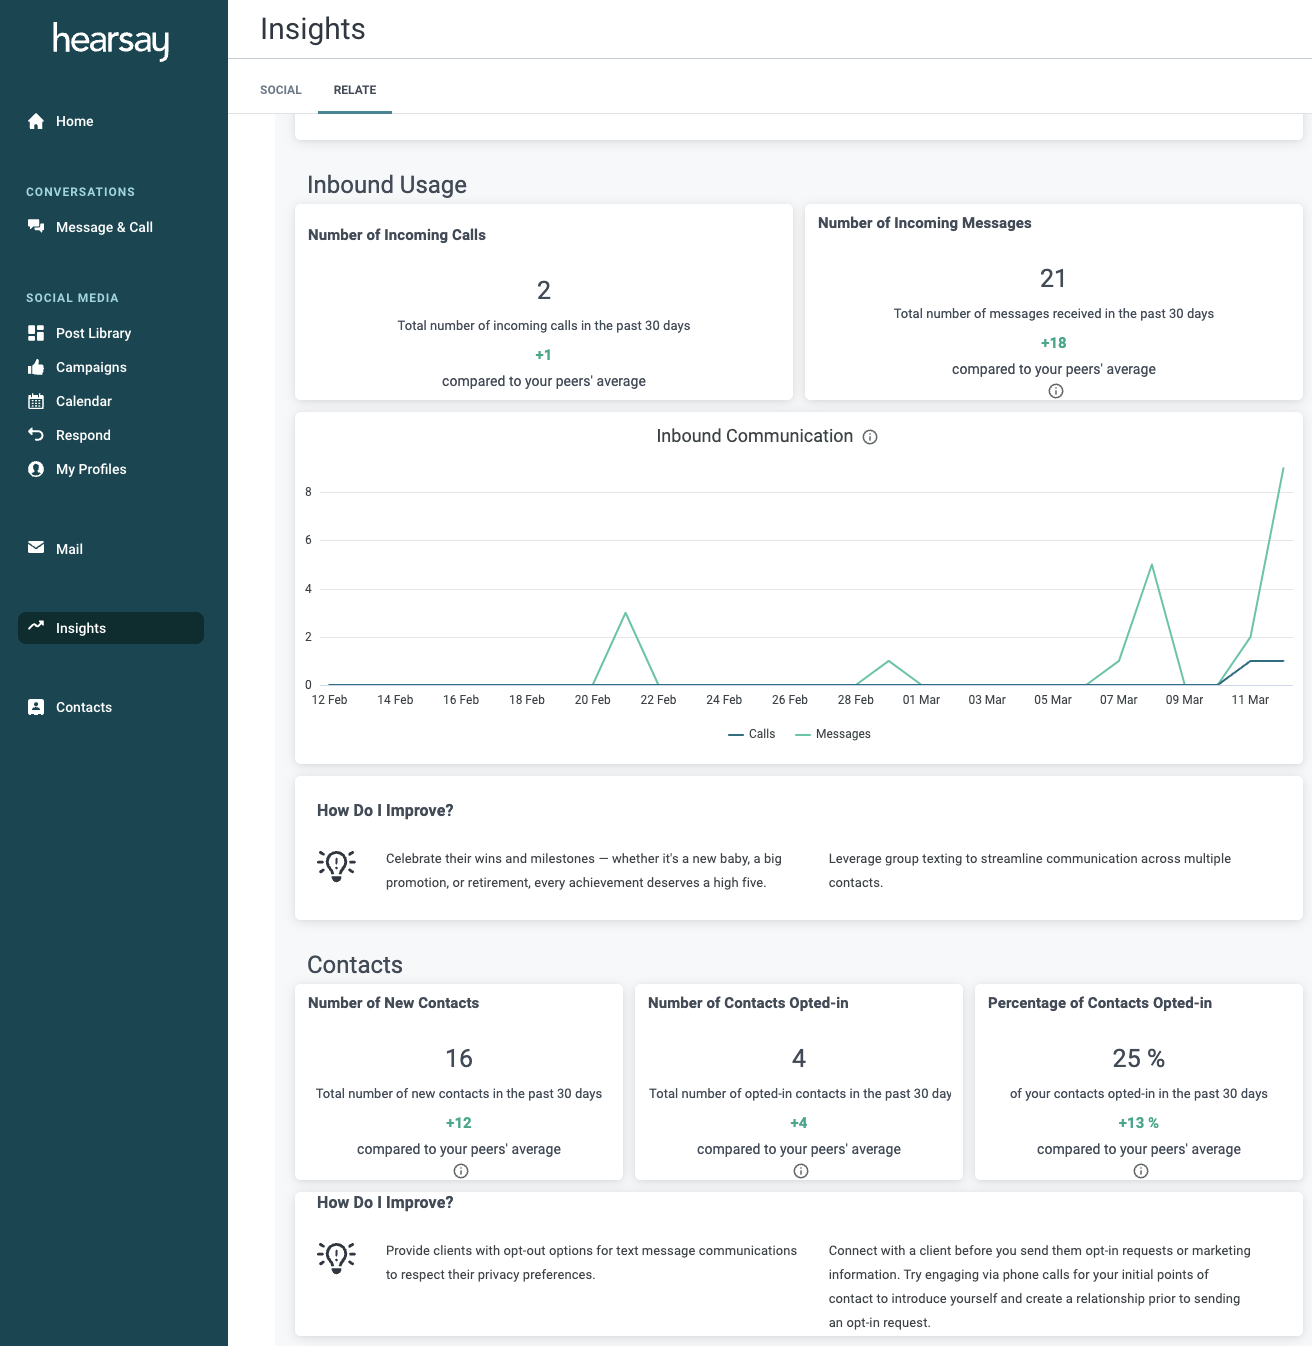Switch to the Social tab

(x=281, y=90)
